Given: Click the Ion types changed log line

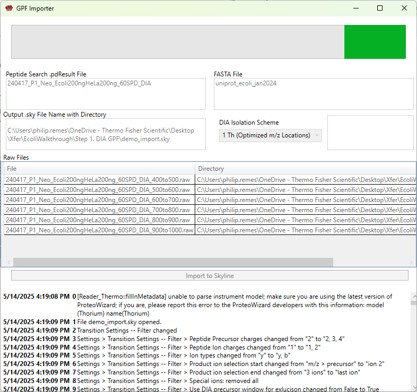Looking at the screenshot, I should point(184,355).
